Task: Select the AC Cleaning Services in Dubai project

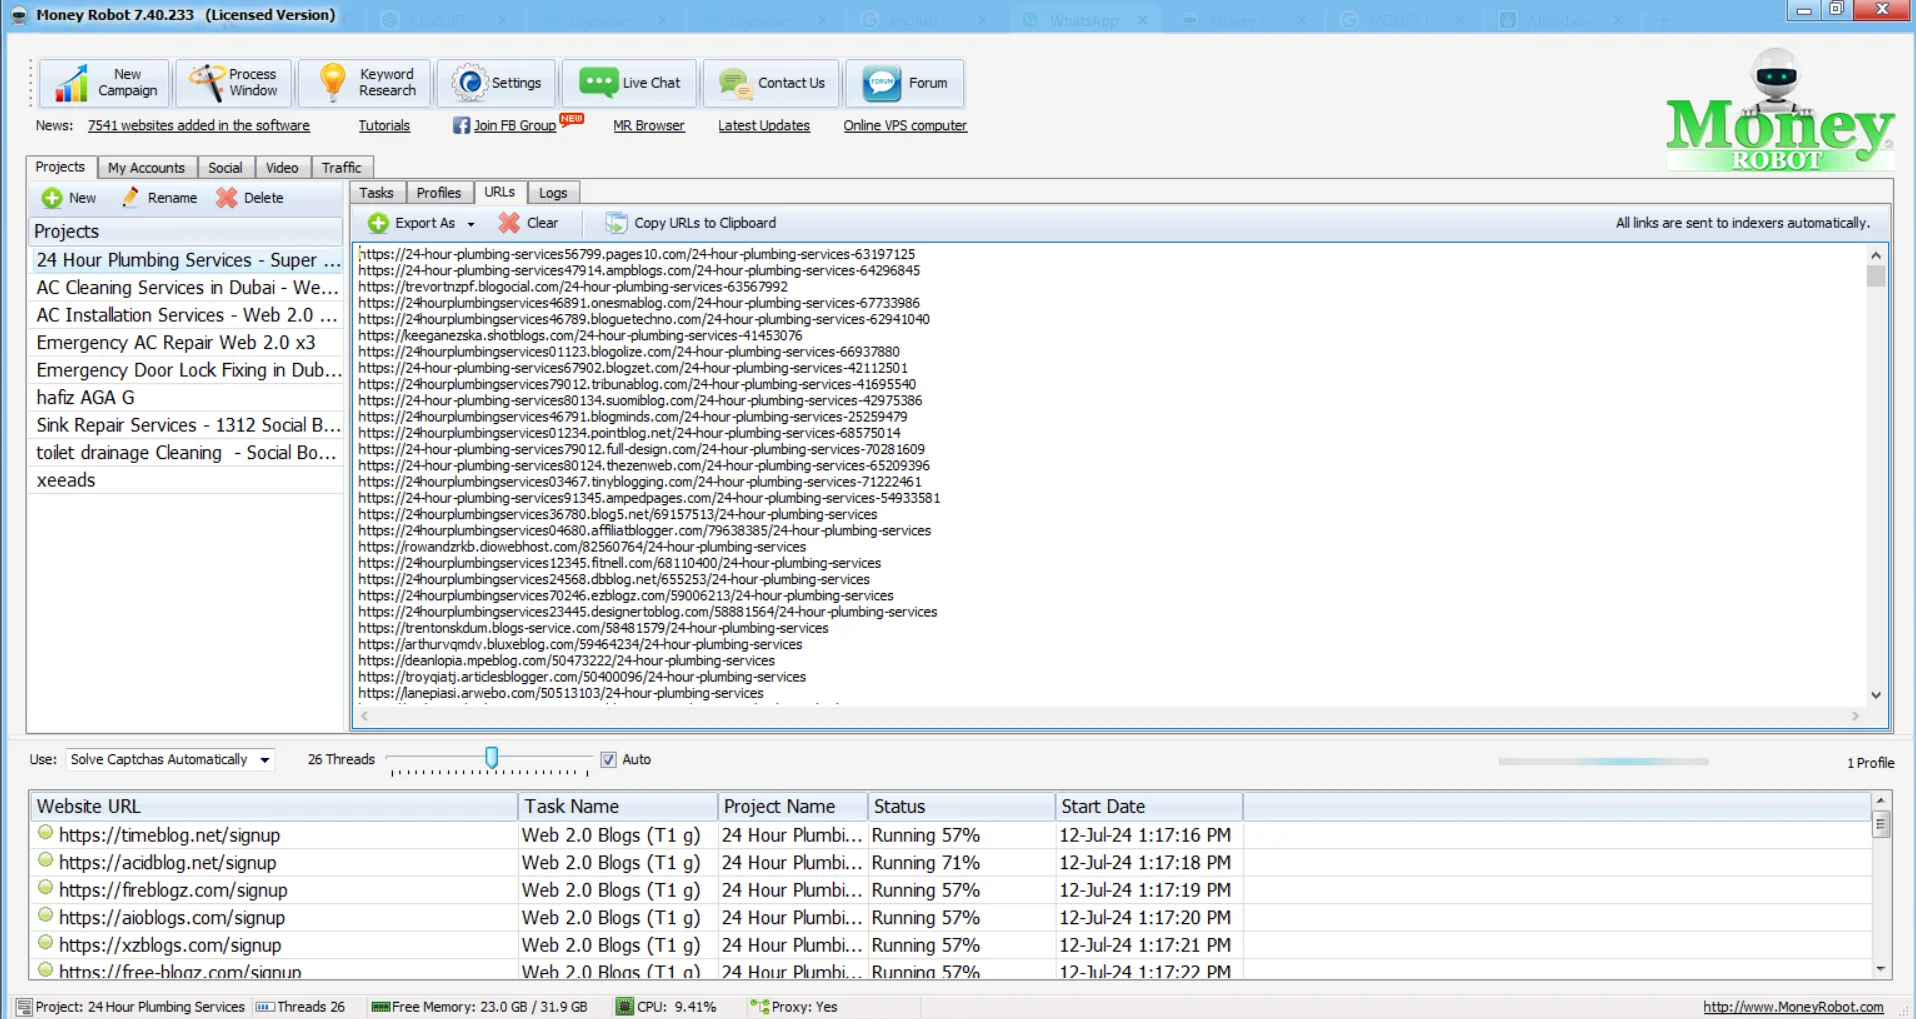Action: 187,287
